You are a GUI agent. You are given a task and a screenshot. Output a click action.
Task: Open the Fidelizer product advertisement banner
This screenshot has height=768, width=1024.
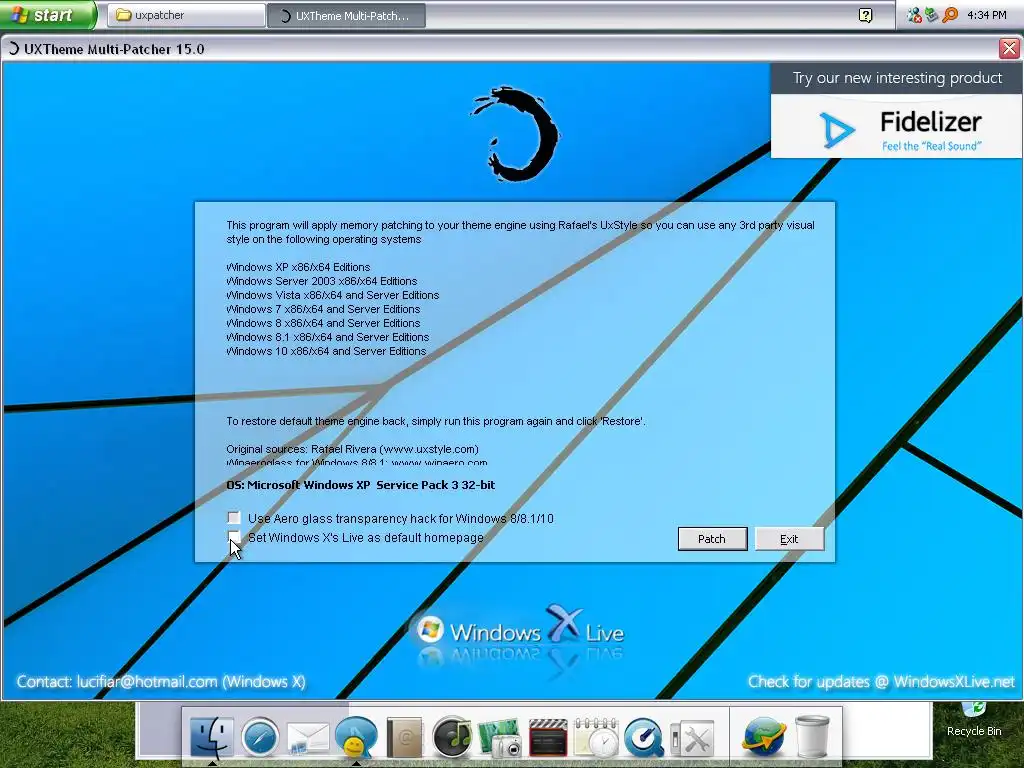tap(896, 110)
